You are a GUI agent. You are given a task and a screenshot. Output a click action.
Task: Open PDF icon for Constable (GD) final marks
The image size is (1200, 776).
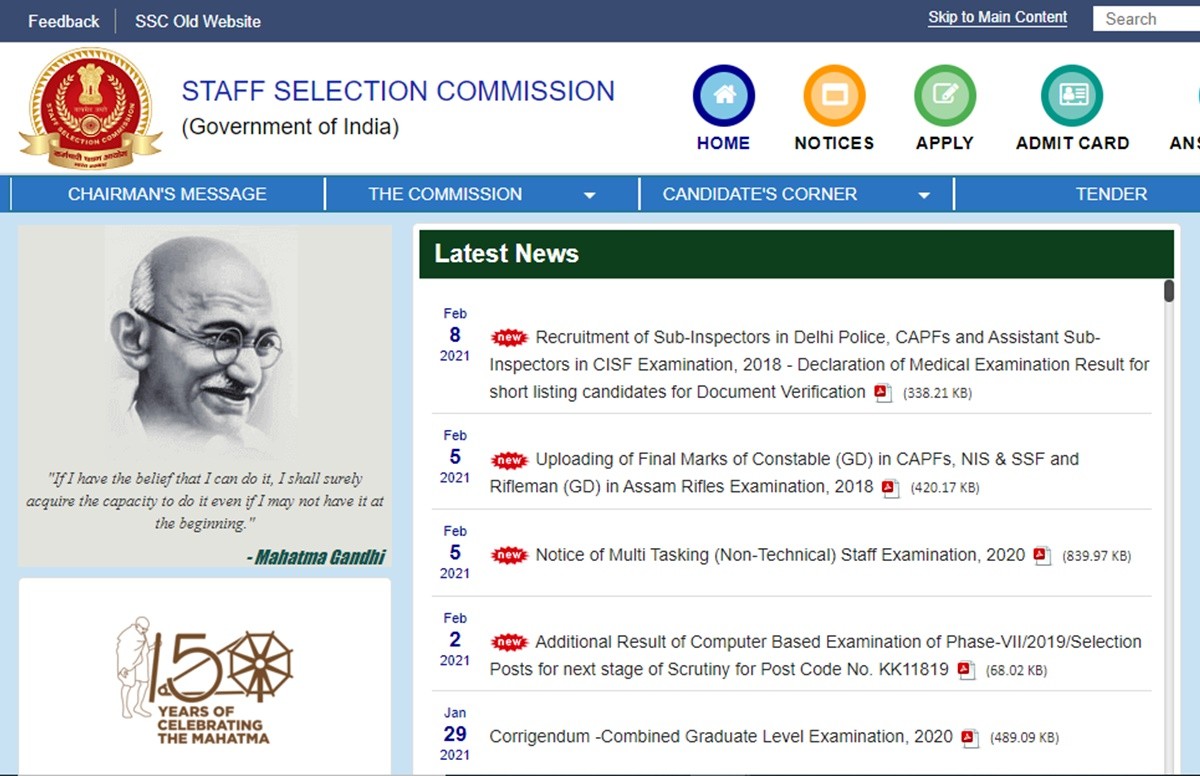click(890, 488)
